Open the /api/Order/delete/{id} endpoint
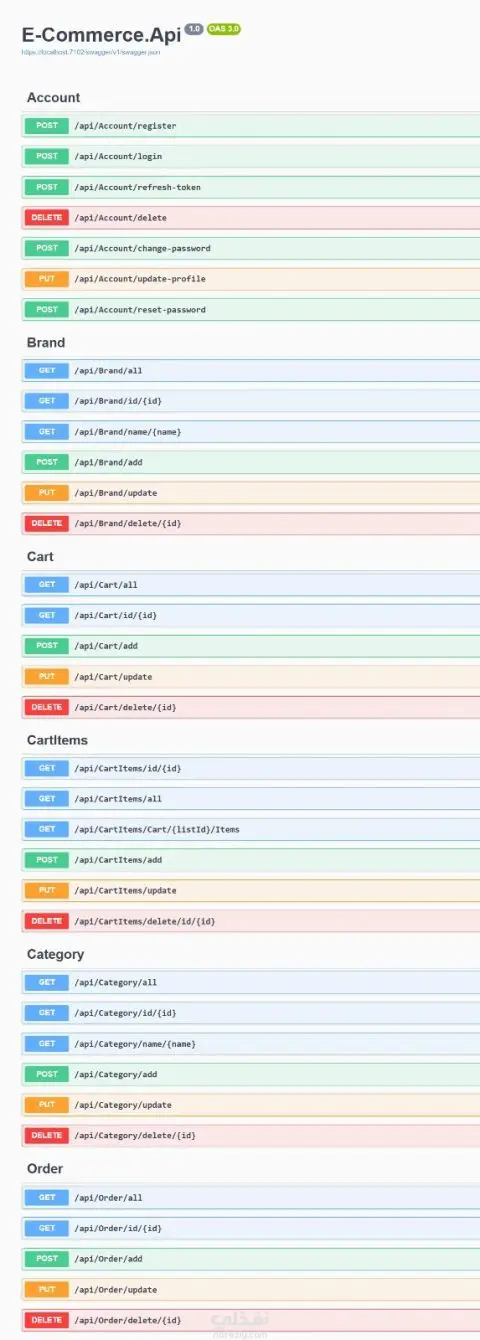 [251, 1320]
